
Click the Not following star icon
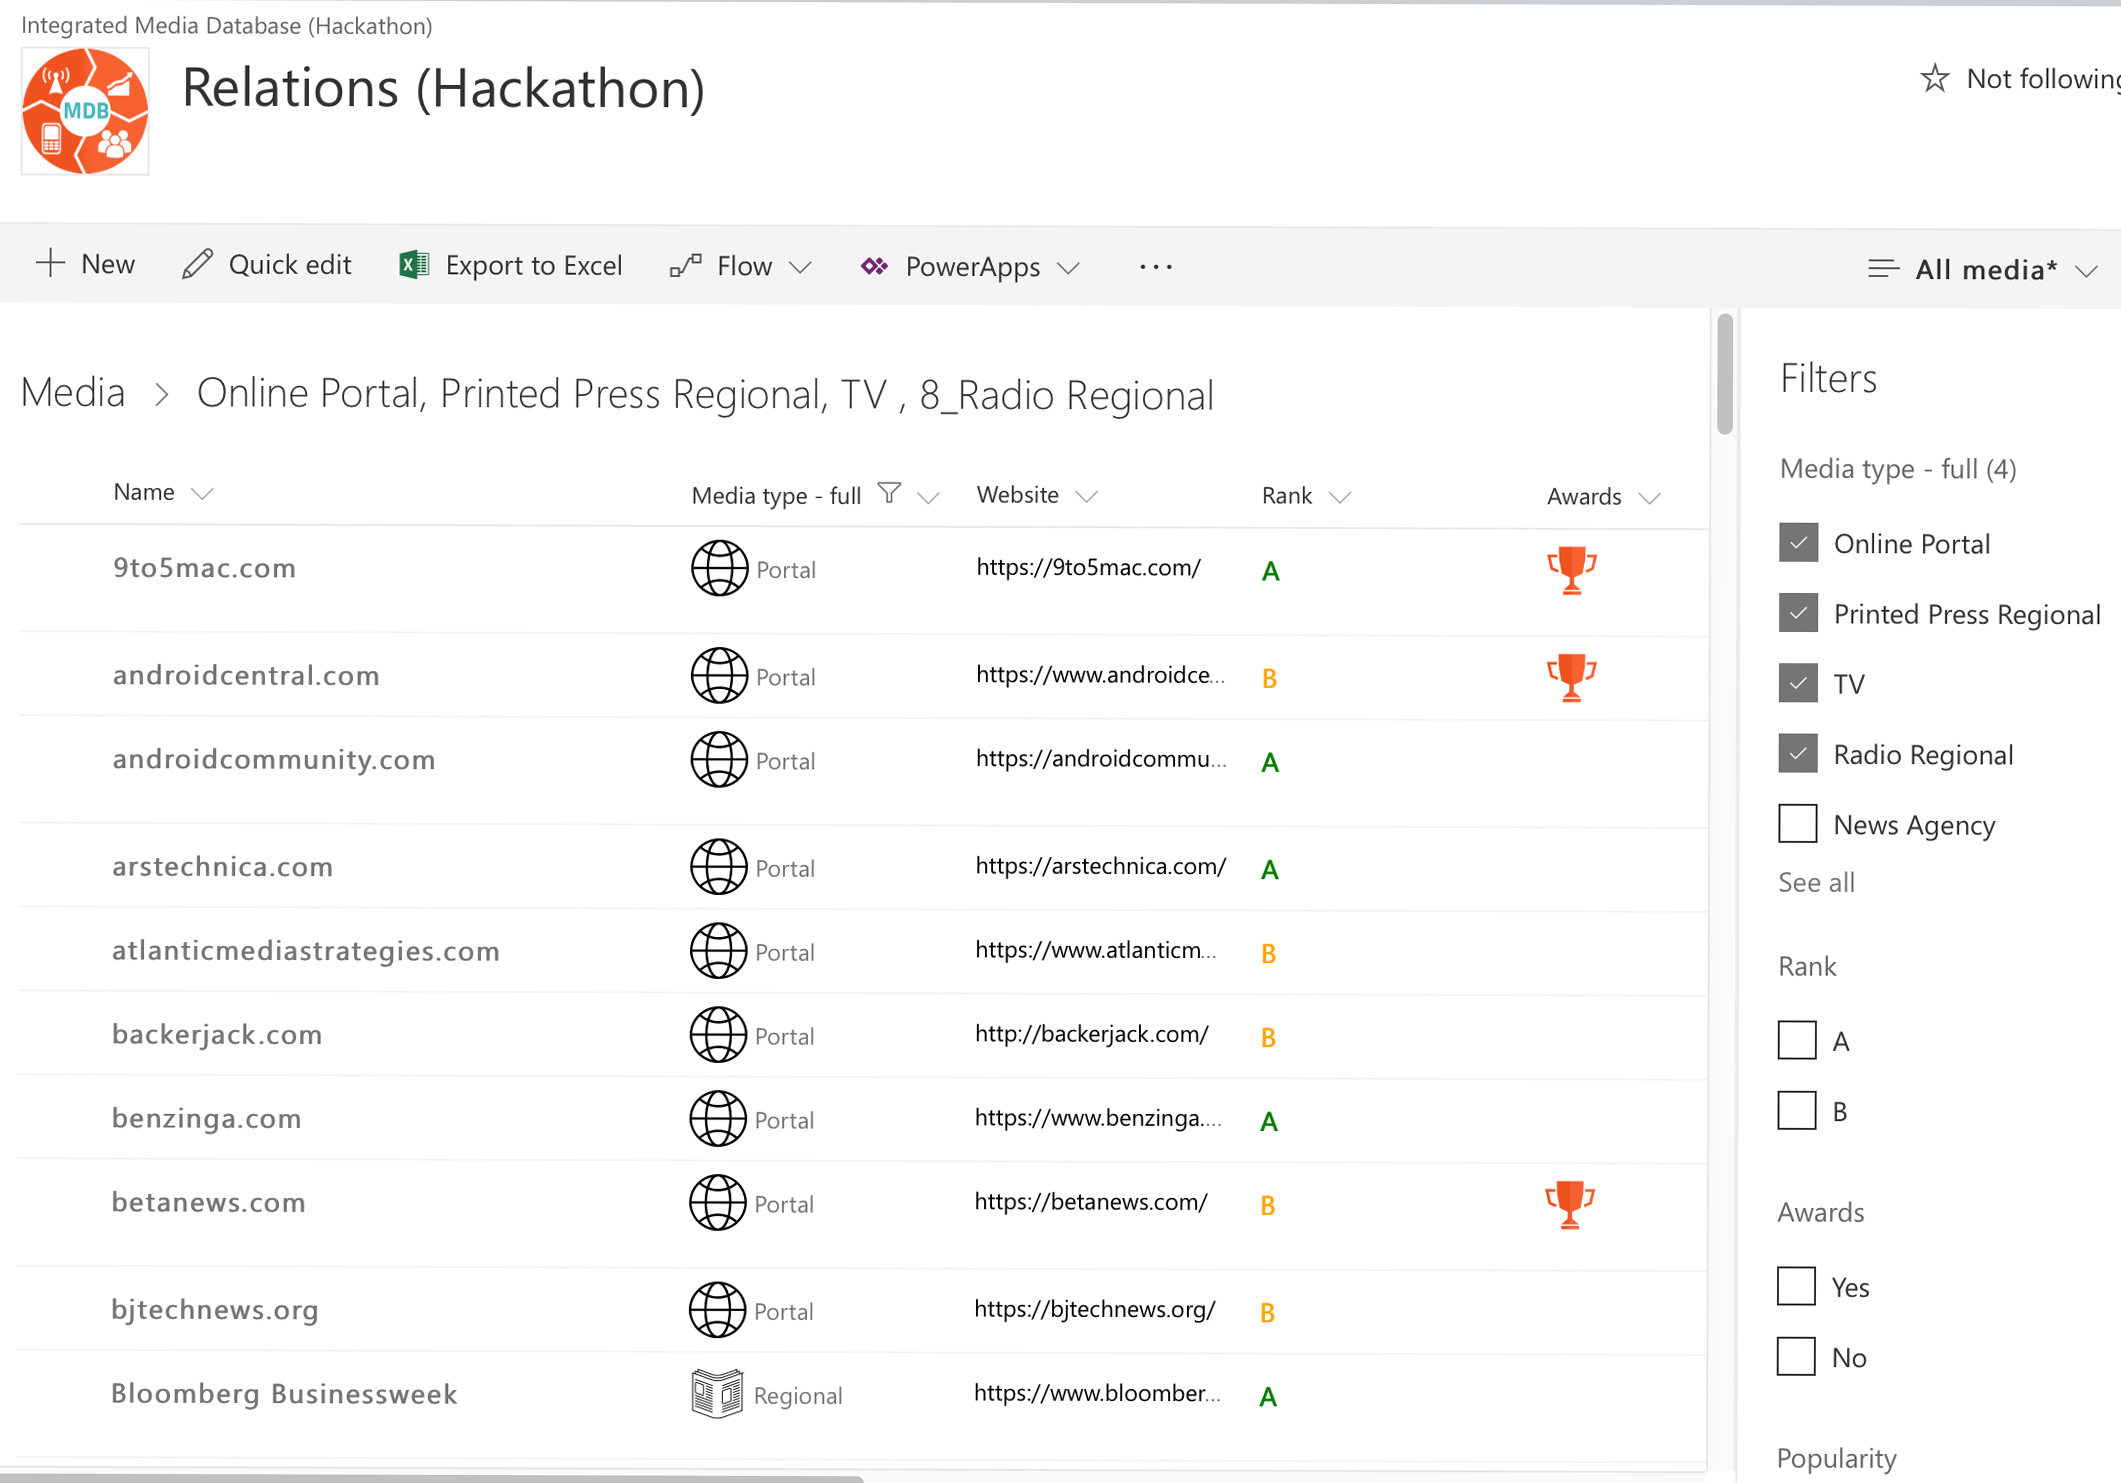coord(1934,78)
